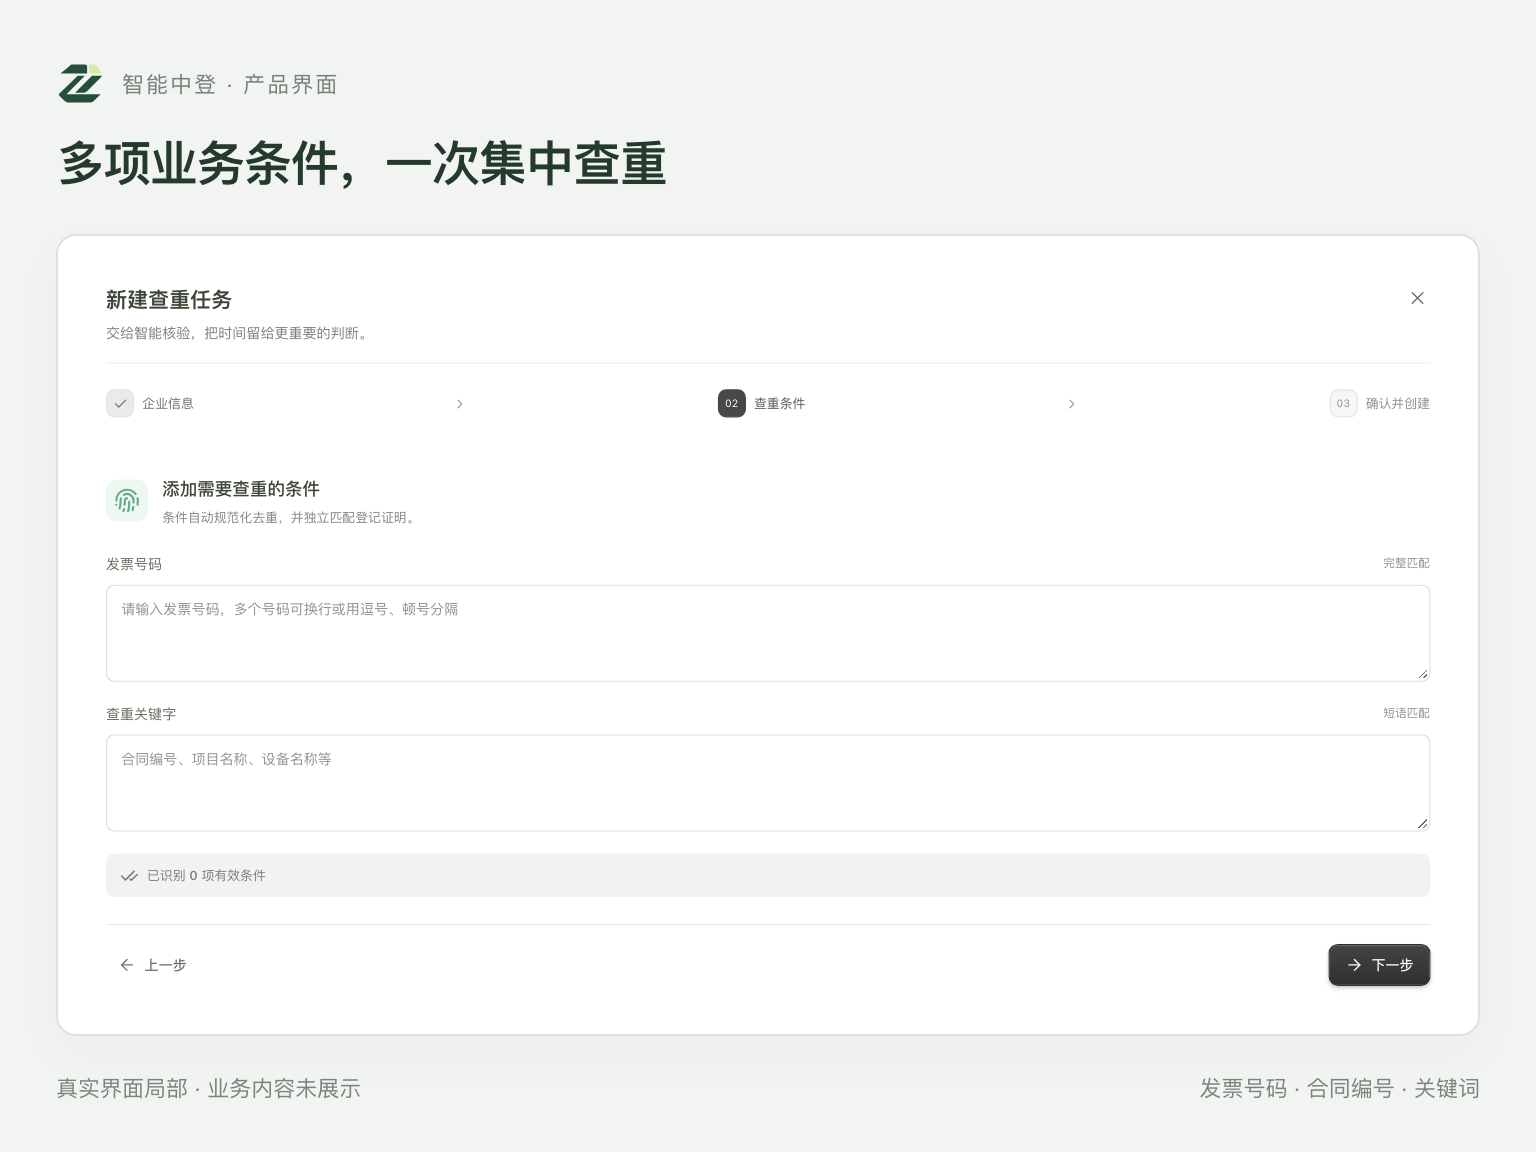Click the 真实界面局部 · 业务内容未展示 footer text
This screenshot has width=1536, height=1152.
[x=209, y=1088]
